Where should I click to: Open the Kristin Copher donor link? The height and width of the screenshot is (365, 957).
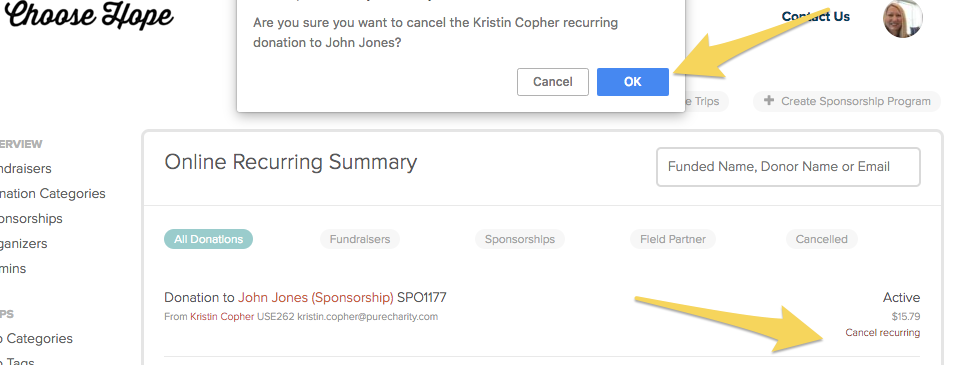(222, 317)
